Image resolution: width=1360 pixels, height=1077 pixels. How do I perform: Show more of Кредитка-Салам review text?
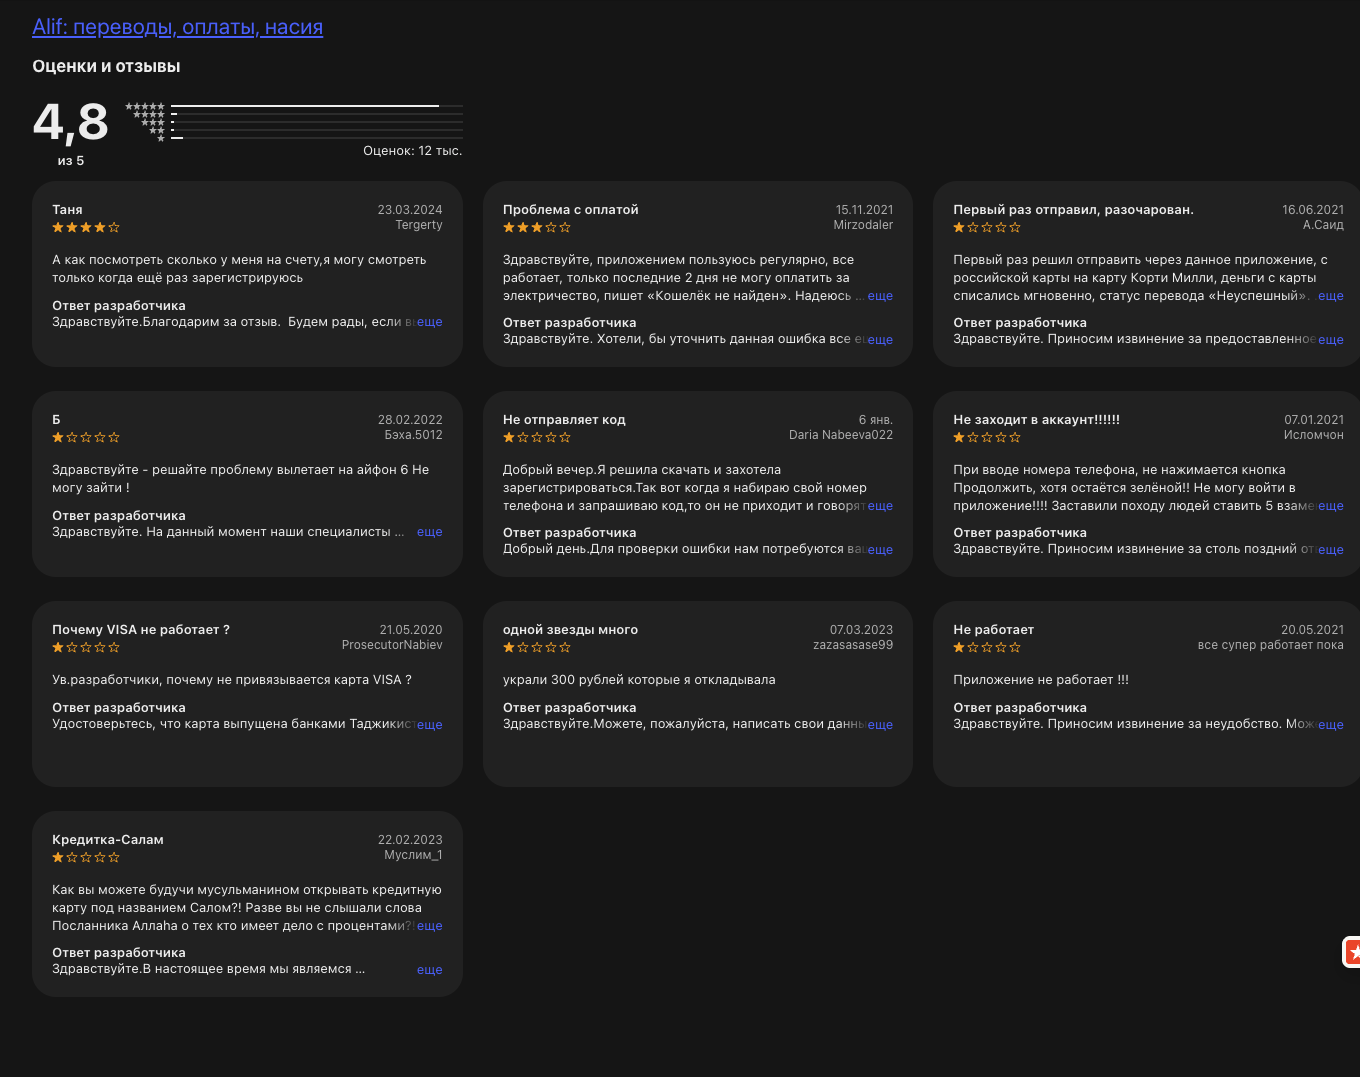coord(429,926)
